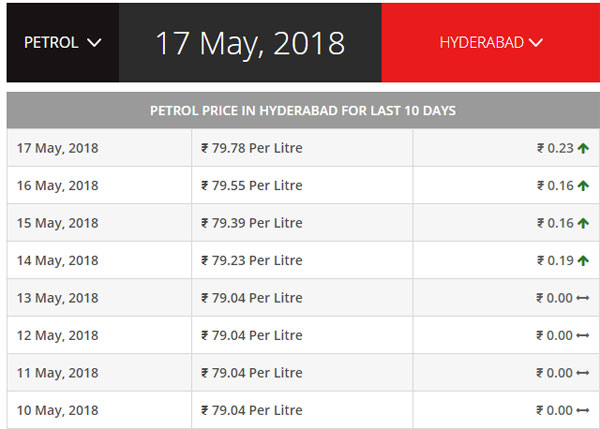This screenshot has height=429, width=600.
Task: Select the ₹ 79.78 Per Litre price cell
Action: pos(302,148)
